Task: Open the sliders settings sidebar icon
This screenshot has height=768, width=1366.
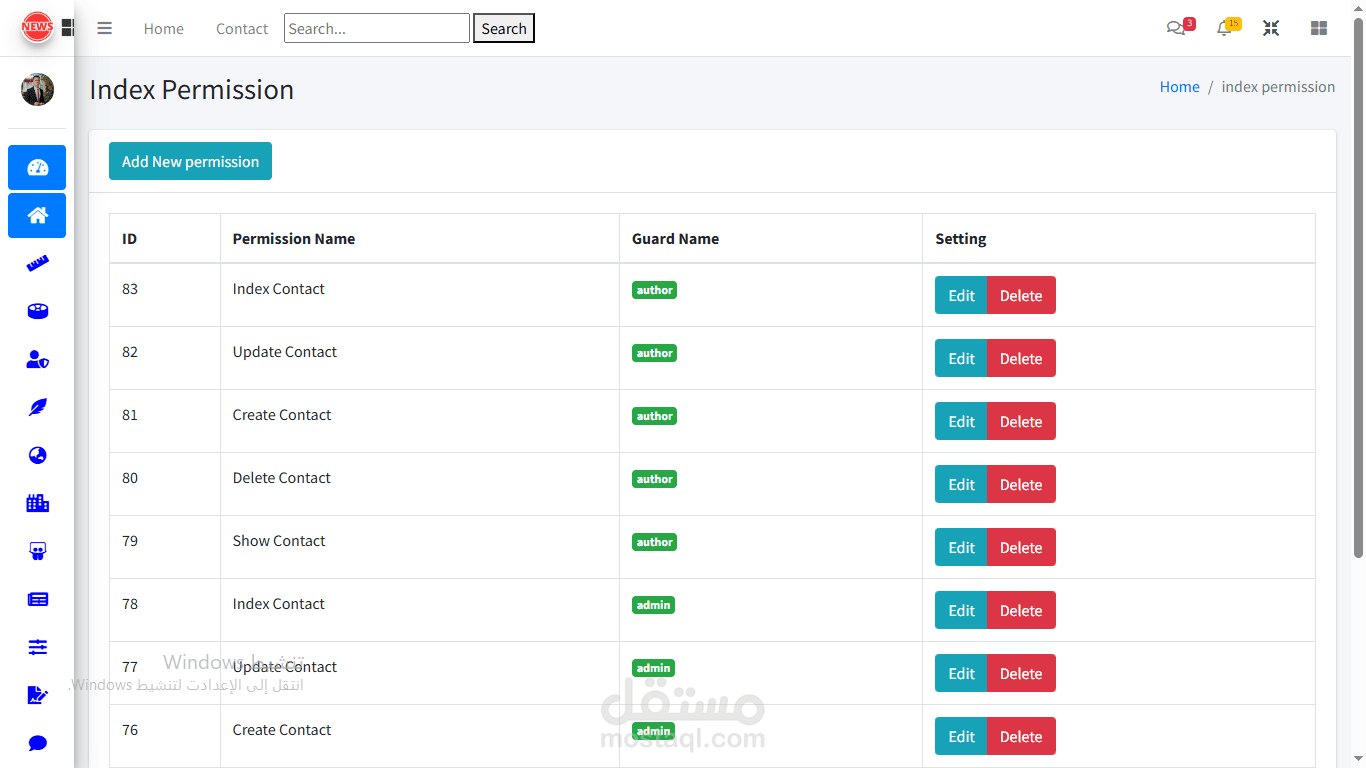Action: pyautogui.click(x=37, y=647)
